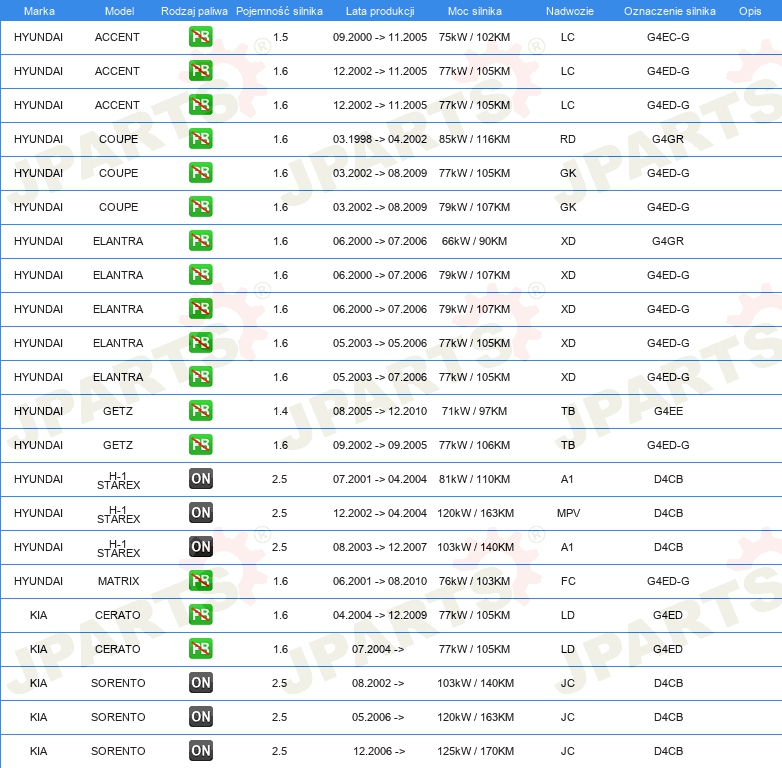Click the G4EE engine code cell

[x=668, y=411]
